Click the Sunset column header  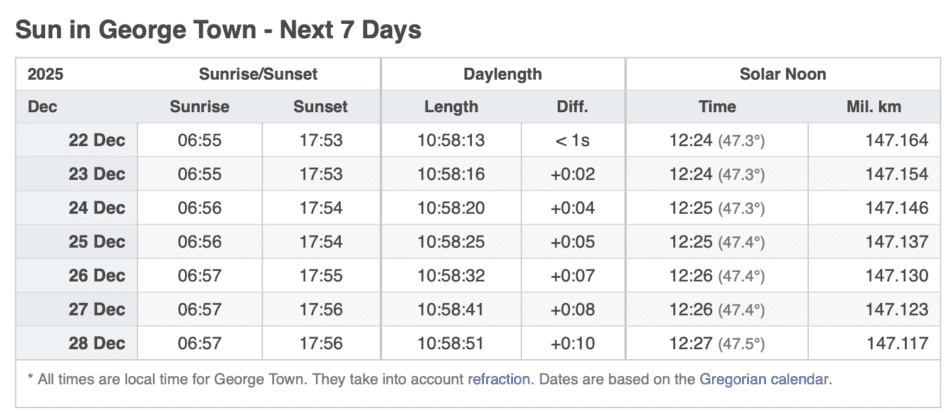(x=320, y=107)
